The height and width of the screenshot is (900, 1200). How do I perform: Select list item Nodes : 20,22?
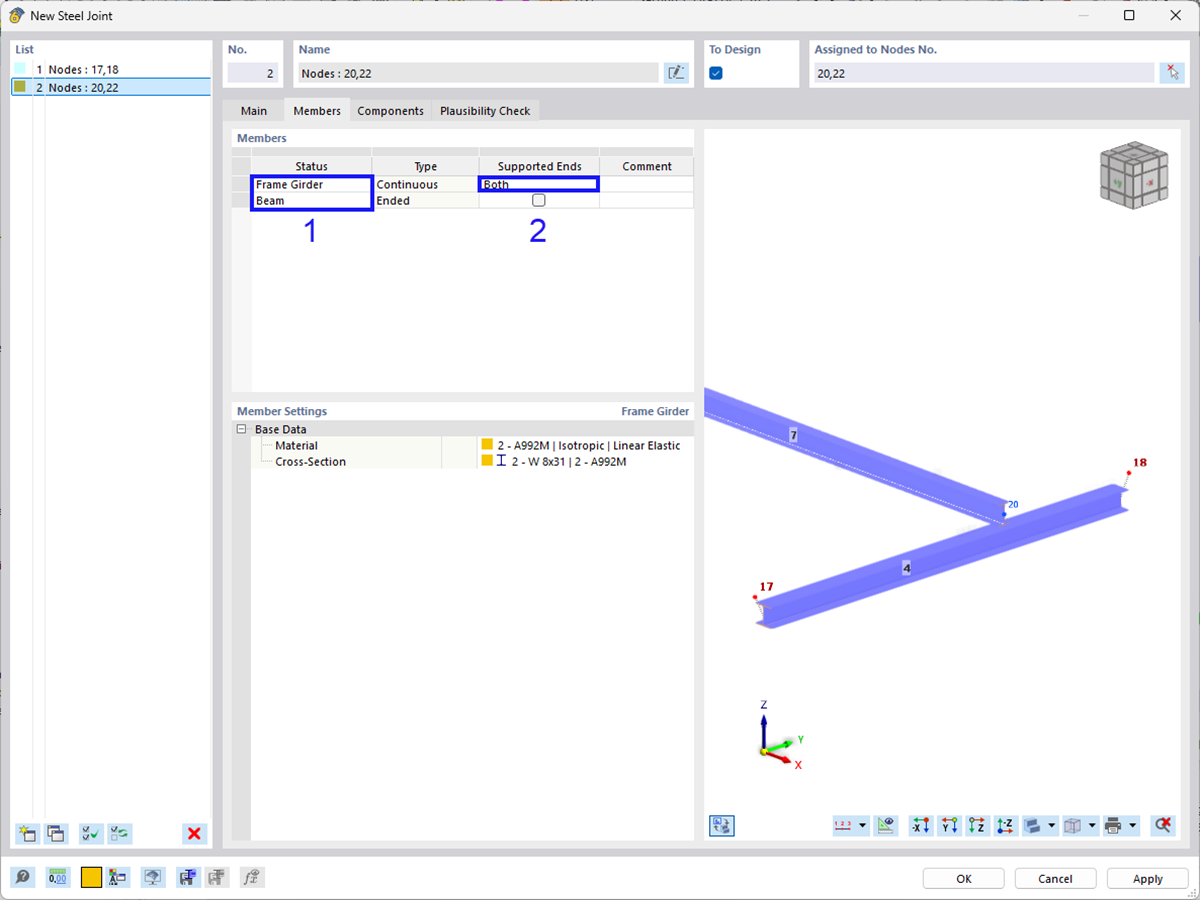pyautogui.click(x=111, y=87)
